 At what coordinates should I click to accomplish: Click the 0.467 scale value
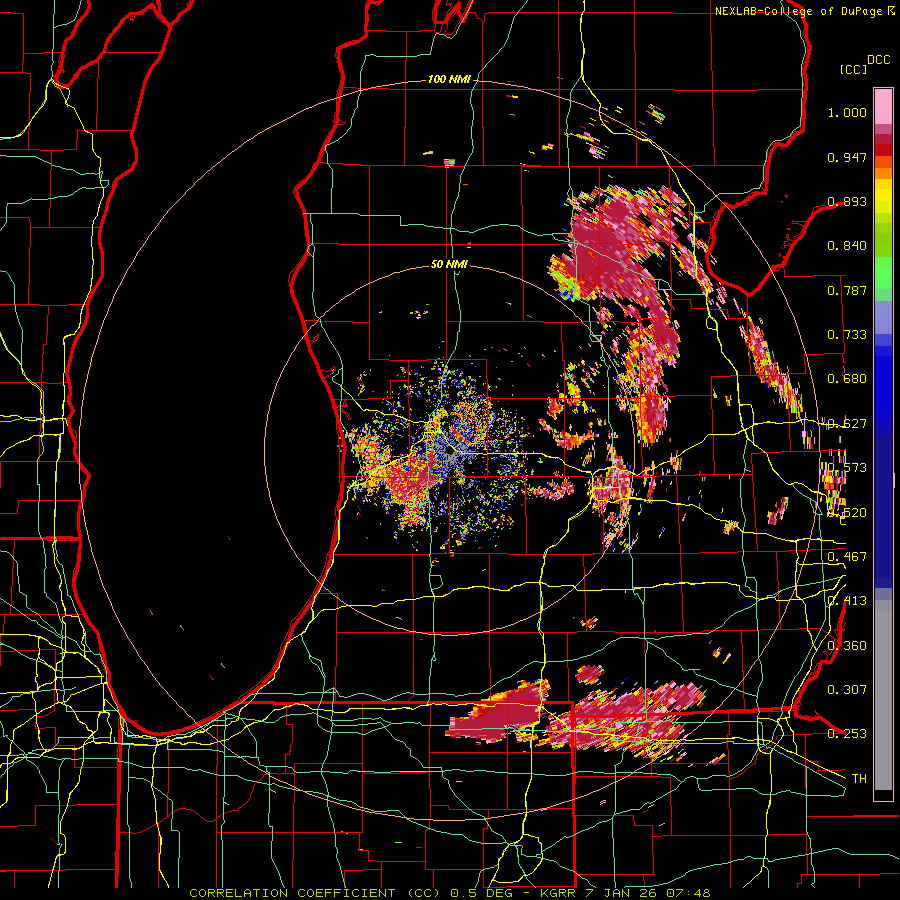pyautogui.click(x=847, y=556)
